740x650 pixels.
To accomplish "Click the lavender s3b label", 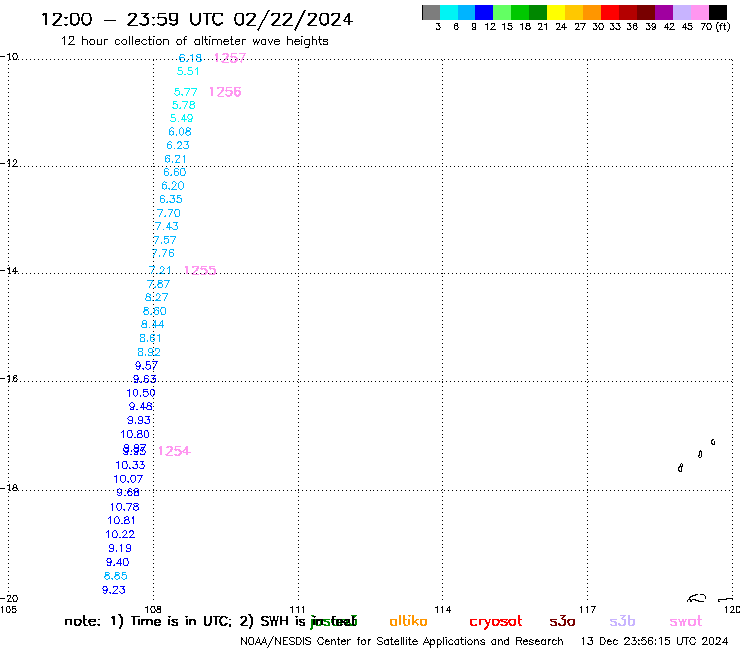I will click(x=622, y=622).
